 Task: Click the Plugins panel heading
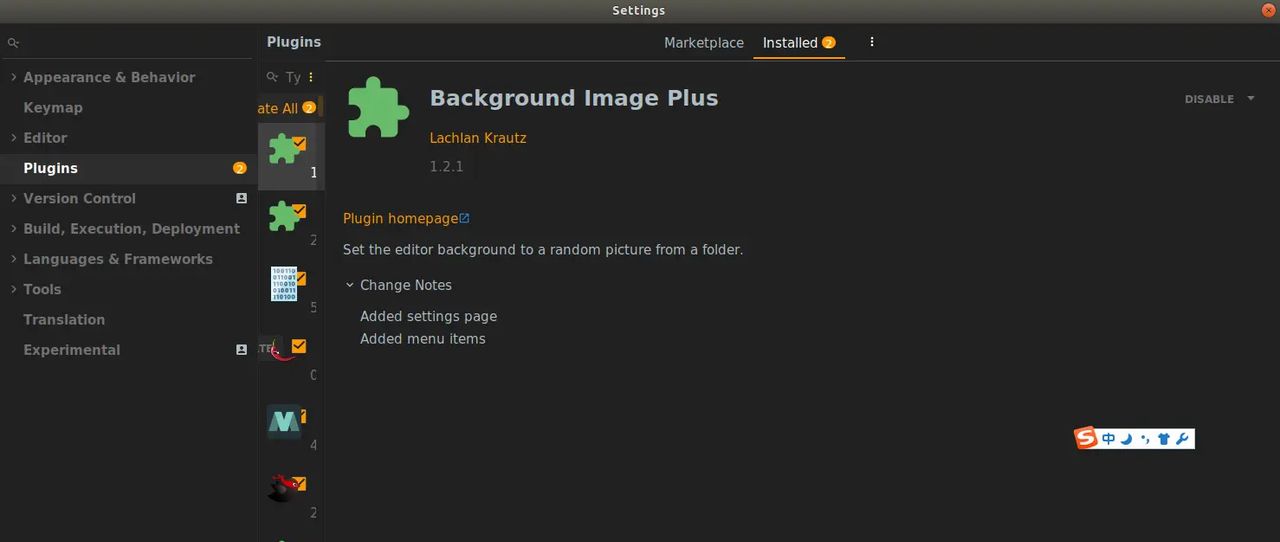tap(294, 42)
